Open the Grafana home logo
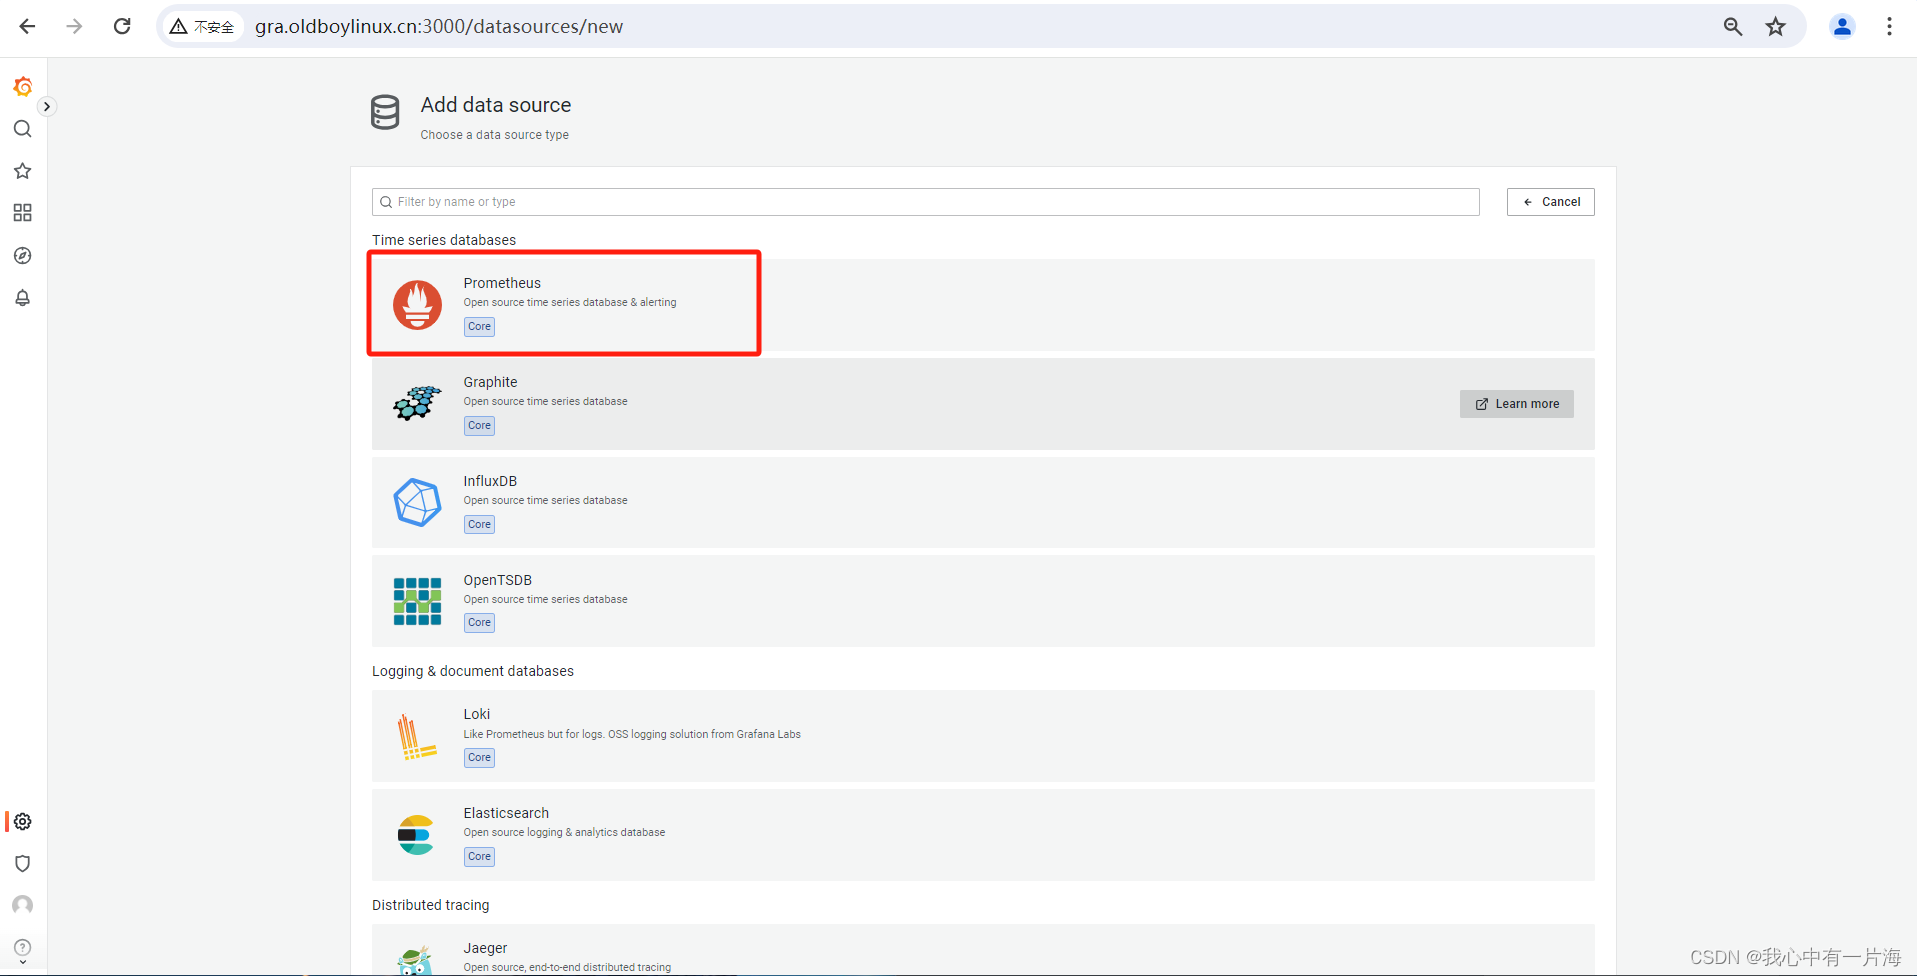Screen dimensions: 1917x976 23,87
